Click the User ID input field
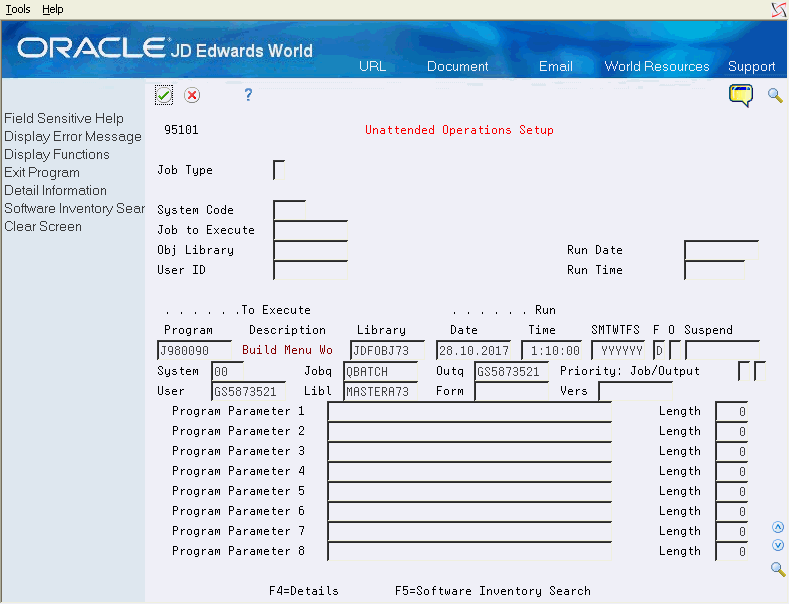 tap(310, 270)
